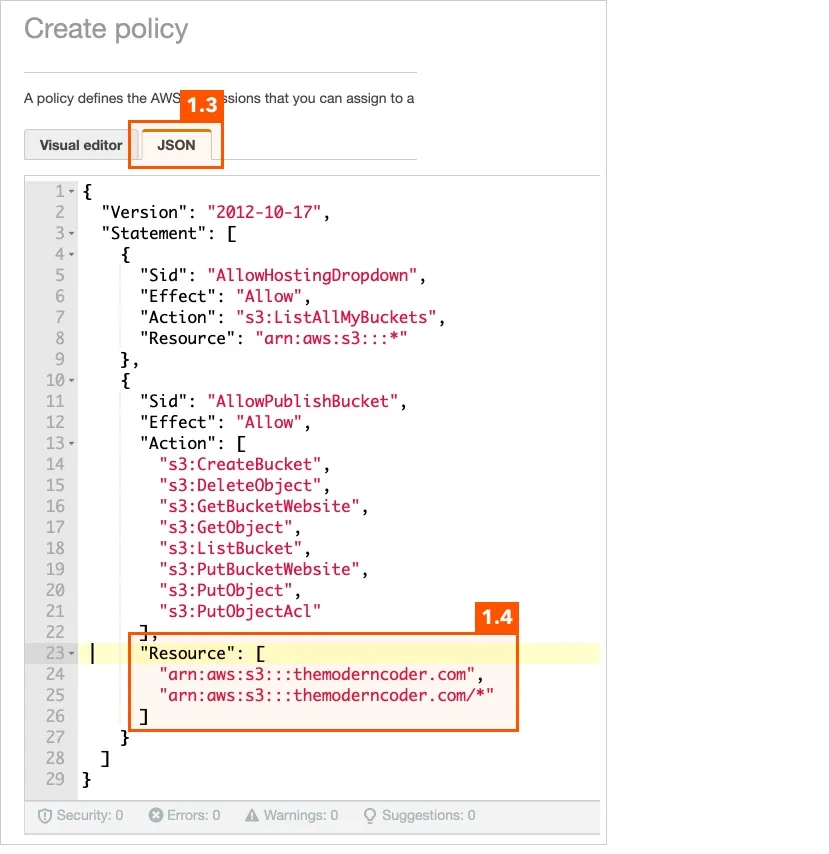Image resolution: width=829 pixels, height=854 pixels.
Task: Click the Warnings triangle icon
Action: point(252,815)
